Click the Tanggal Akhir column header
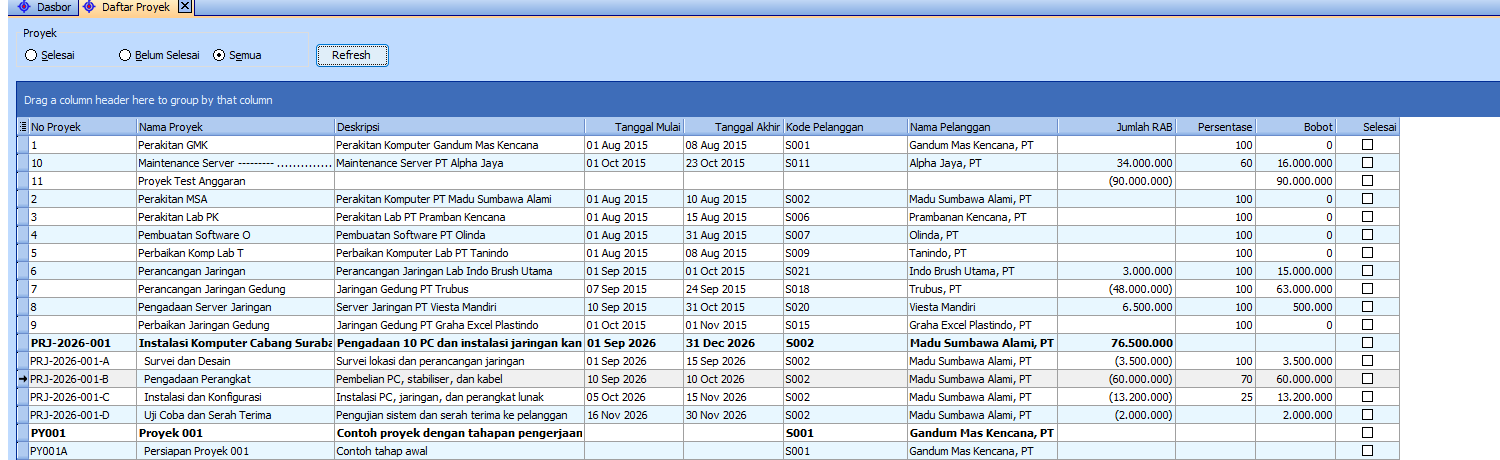Screen dimensions: 1500x460 tap(733, 127)
